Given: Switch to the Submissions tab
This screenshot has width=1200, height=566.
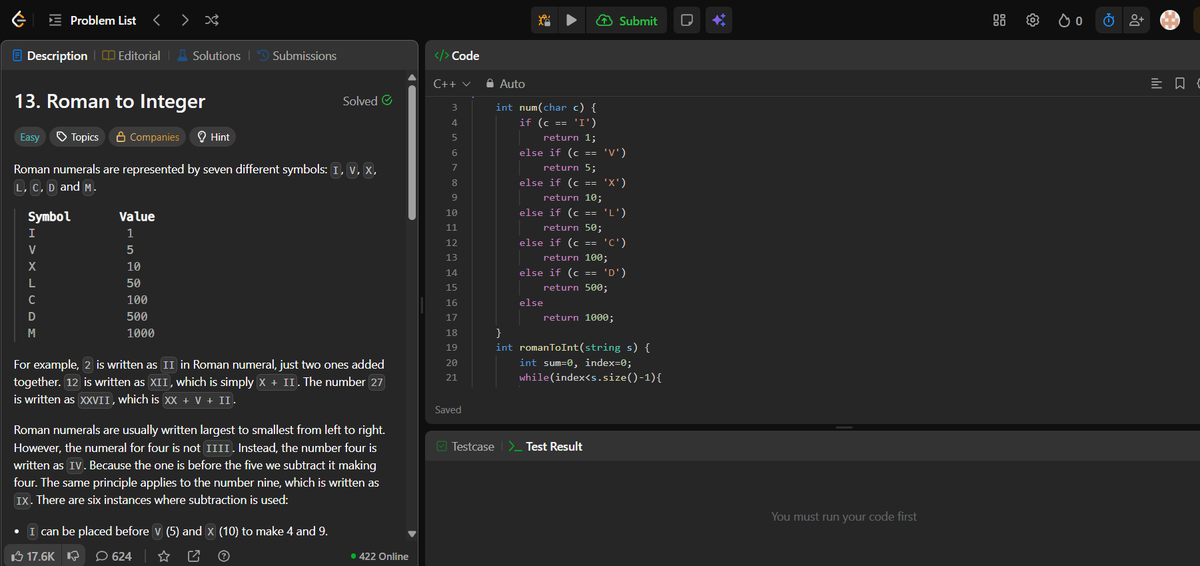Looking at the screenshot, I should tap(296, 56).
